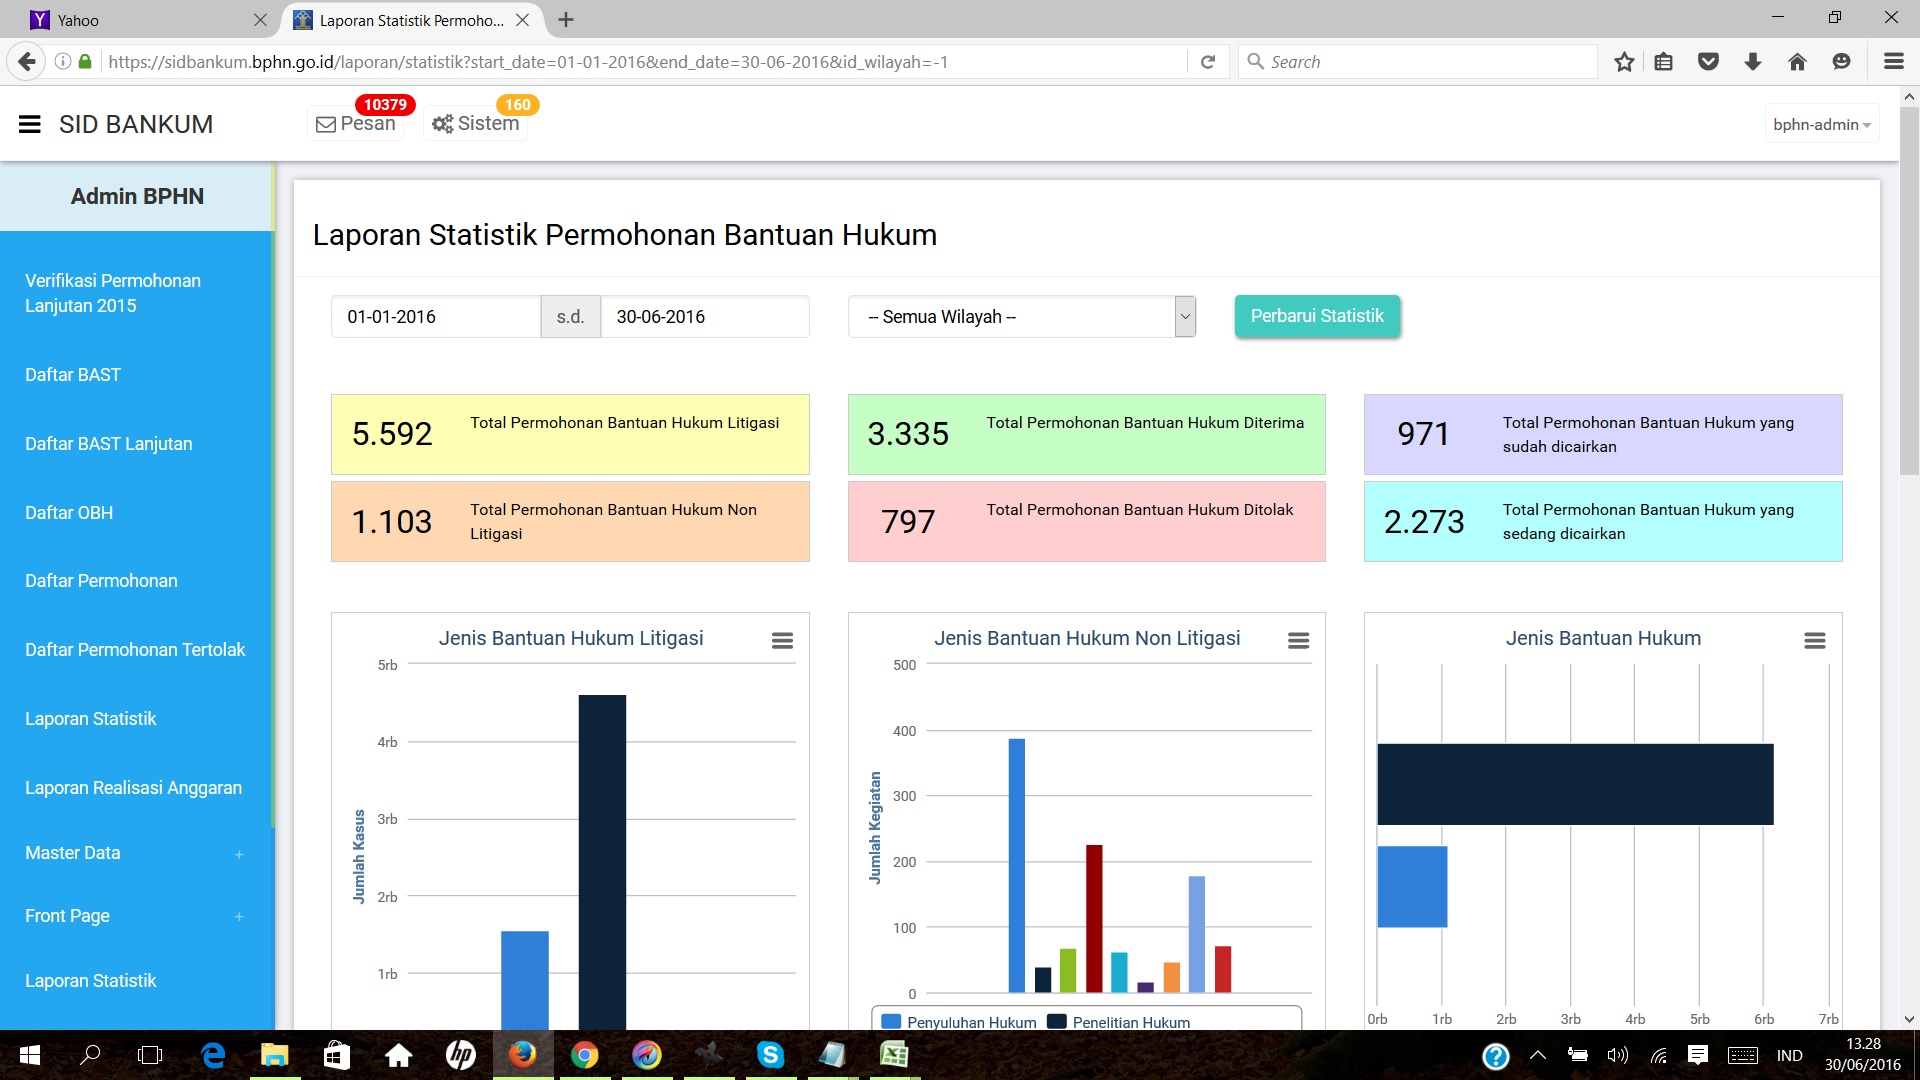
Task: Open Daftar Permohonan Tertolak sidebar item
Action: (135, 650)
